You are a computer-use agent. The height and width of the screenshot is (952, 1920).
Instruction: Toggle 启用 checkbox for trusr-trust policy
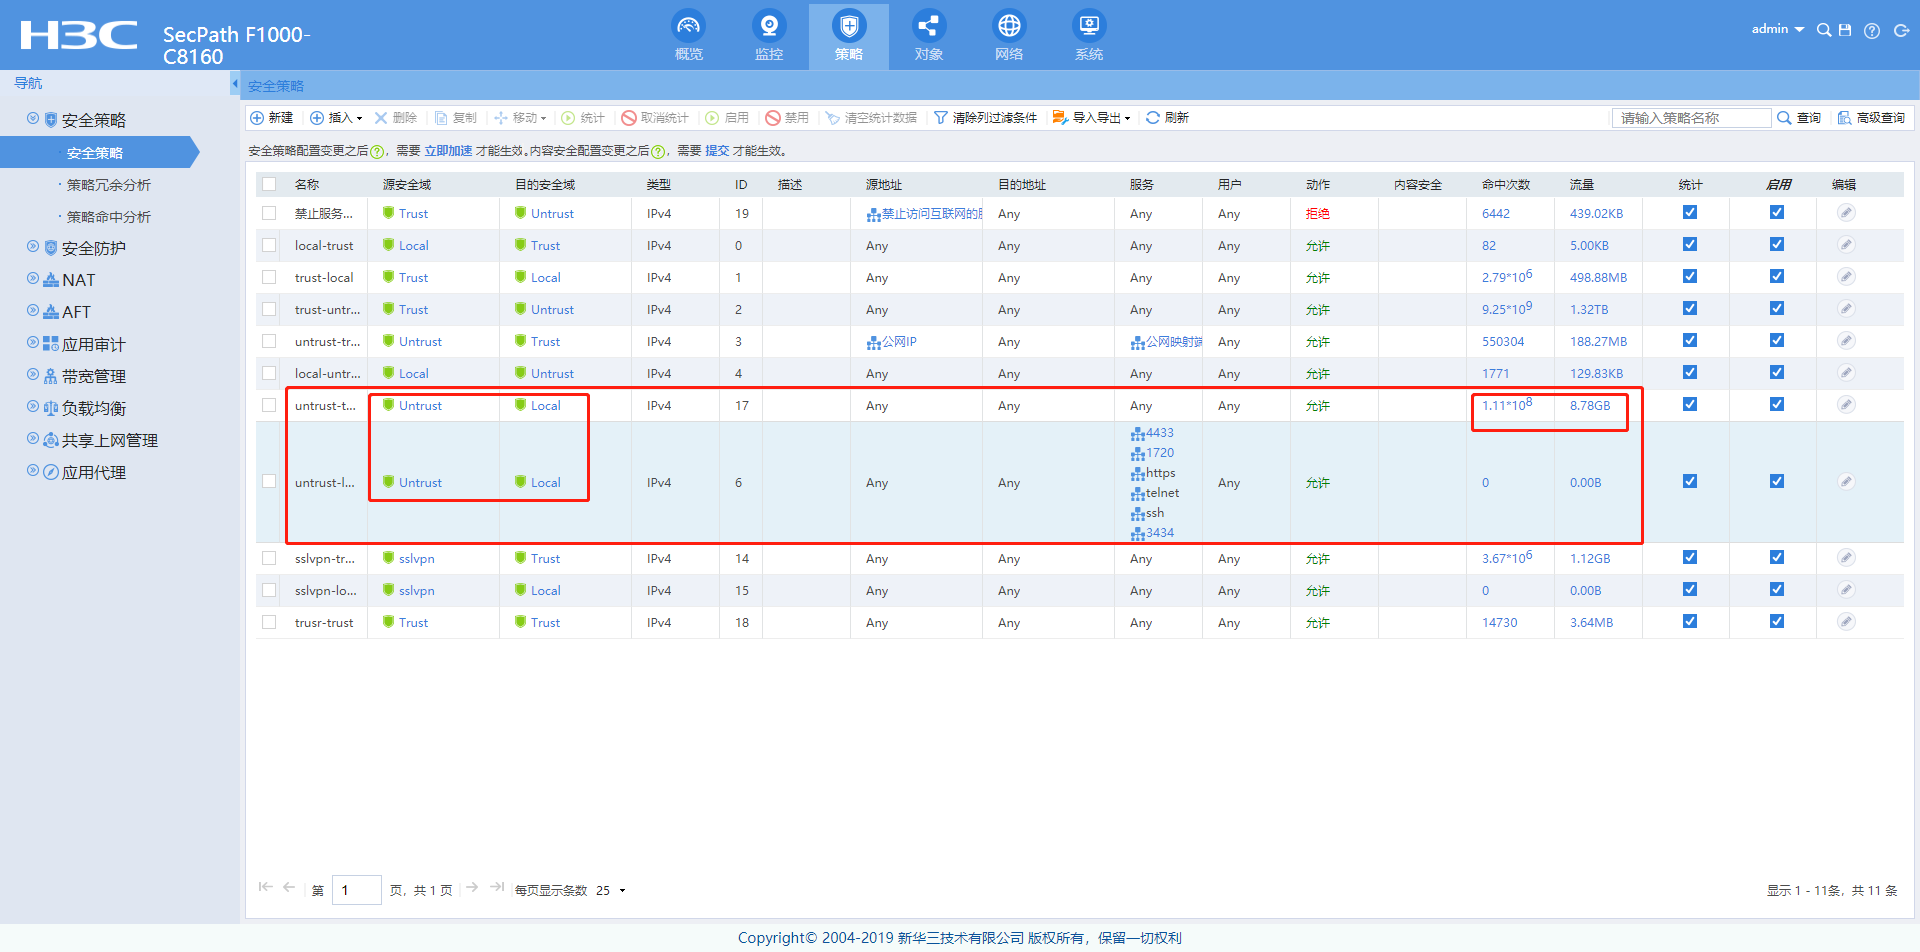pyautogui.click(x=1776, y=622)
